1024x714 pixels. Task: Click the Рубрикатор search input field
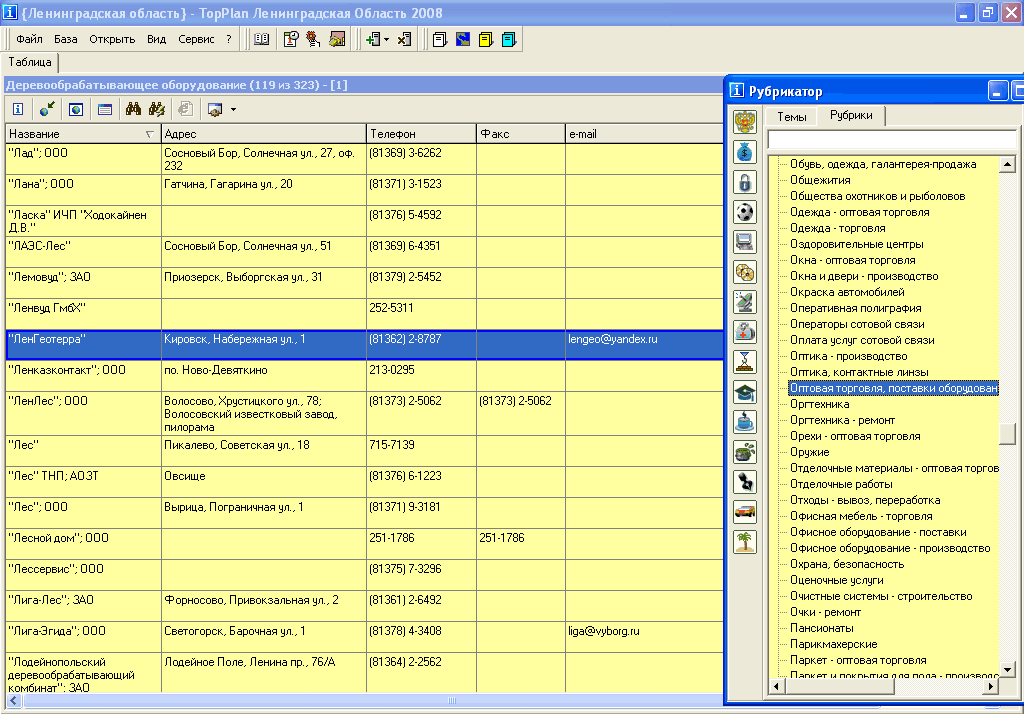[892, 139]
